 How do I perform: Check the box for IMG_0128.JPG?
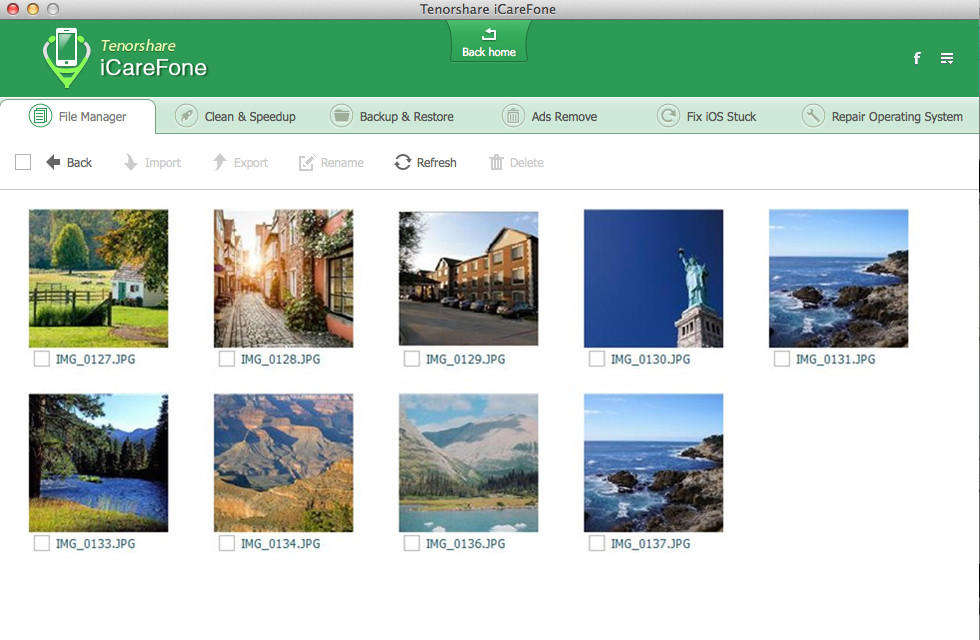pyautogui.click(x=227, y=359)
